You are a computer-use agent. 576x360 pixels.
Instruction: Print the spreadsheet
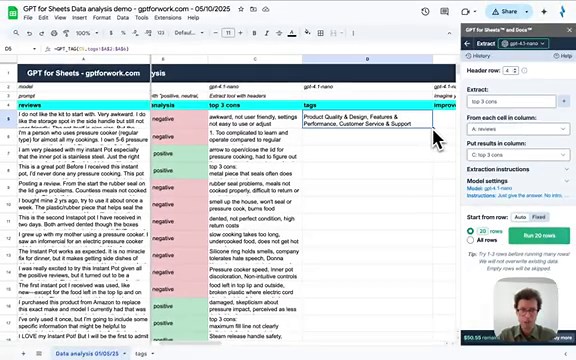(54, 33)
